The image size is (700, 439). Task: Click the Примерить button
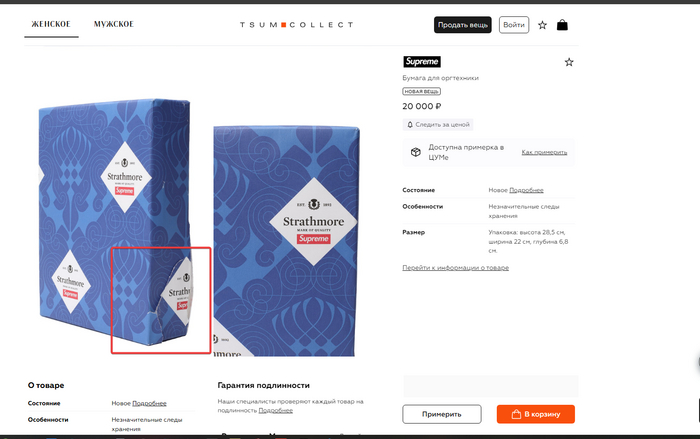442,414
